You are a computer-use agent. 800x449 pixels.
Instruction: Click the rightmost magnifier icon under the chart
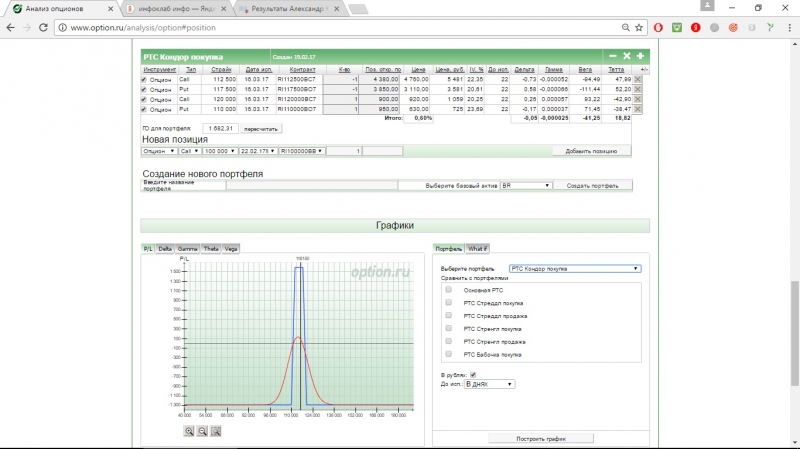(x=215, y=431)
